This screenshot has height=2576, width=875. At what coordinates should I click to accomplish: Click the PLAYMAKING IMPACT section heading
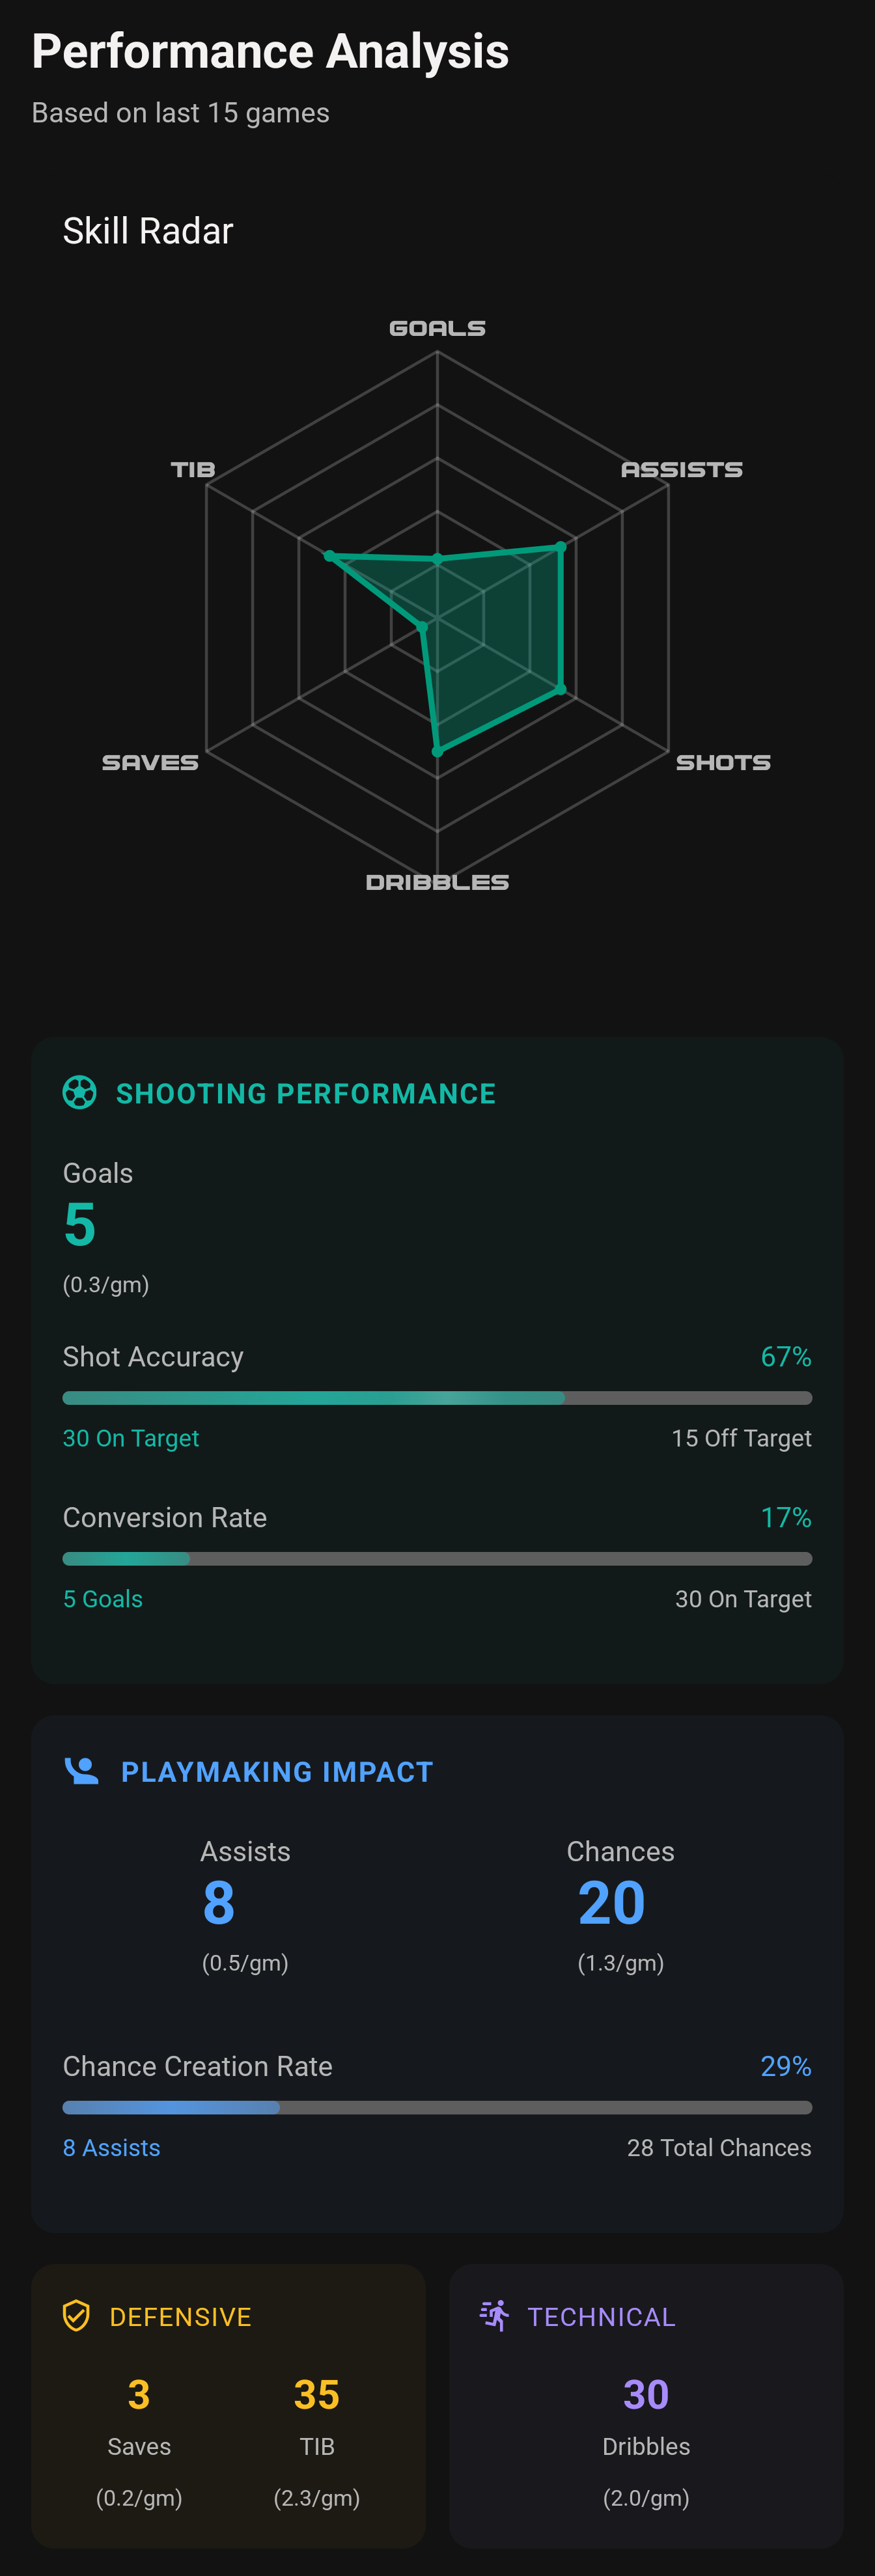click(277, 1772)
